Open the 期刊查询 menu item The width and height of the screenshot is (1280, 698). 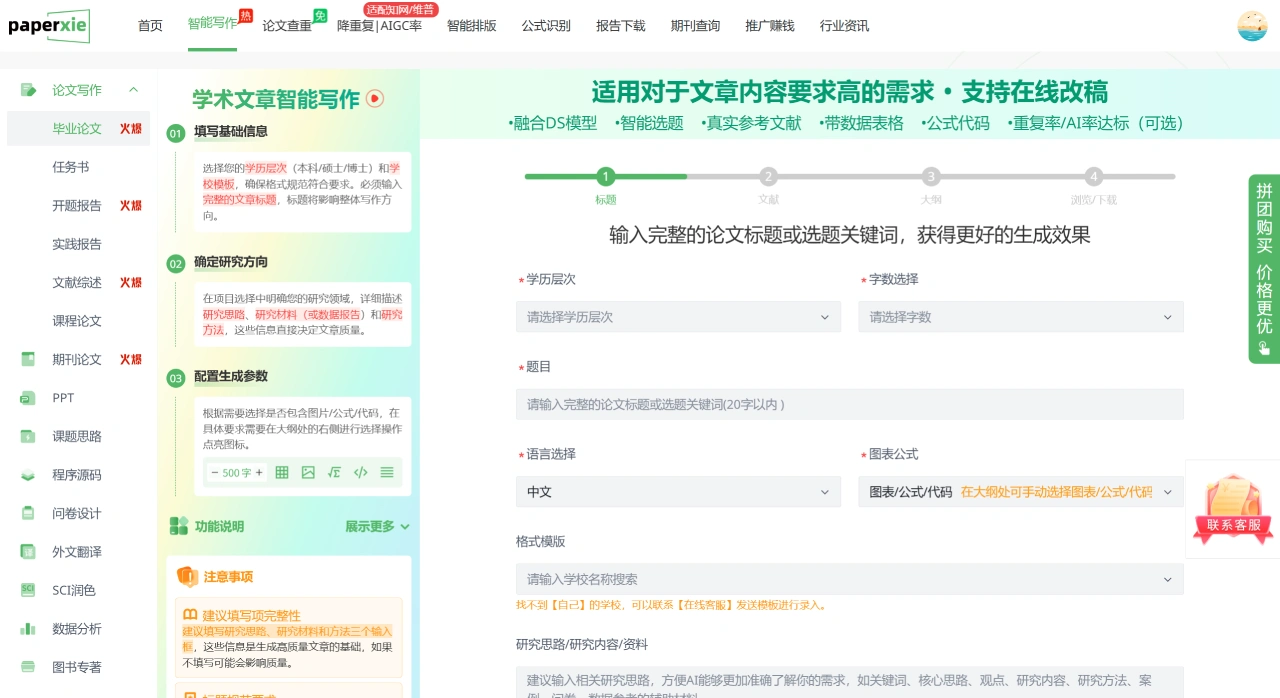(x=695, y=26)
